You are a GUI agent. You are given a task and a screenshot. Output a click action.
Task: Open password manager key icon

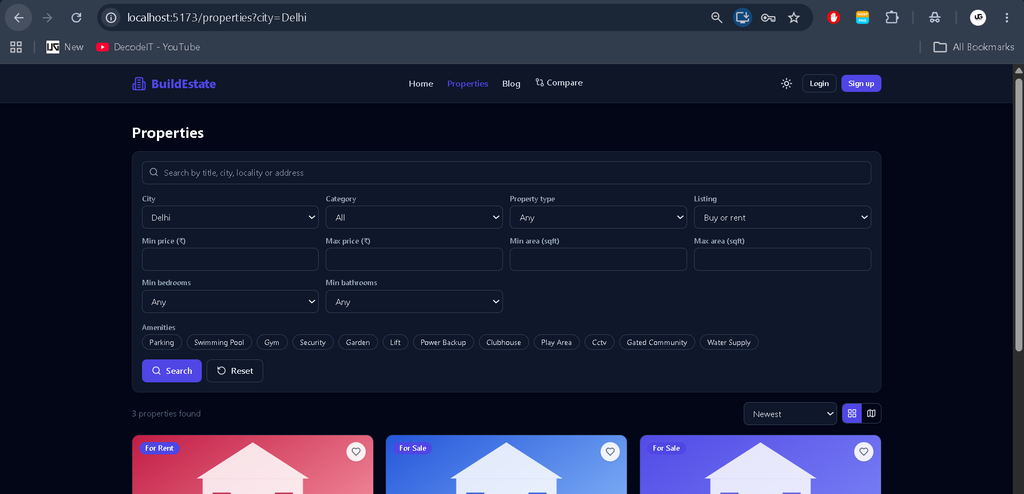[768, 18]
